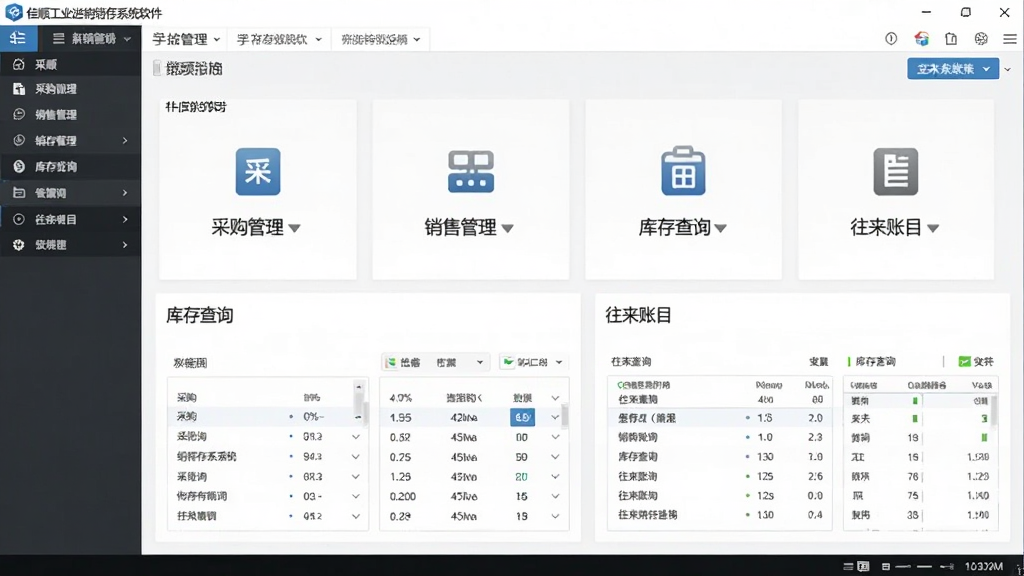This screenshot has height=576, width=1024.
Task: Click the 往来账目 sidebar play-circle icon
Action: 19,219
